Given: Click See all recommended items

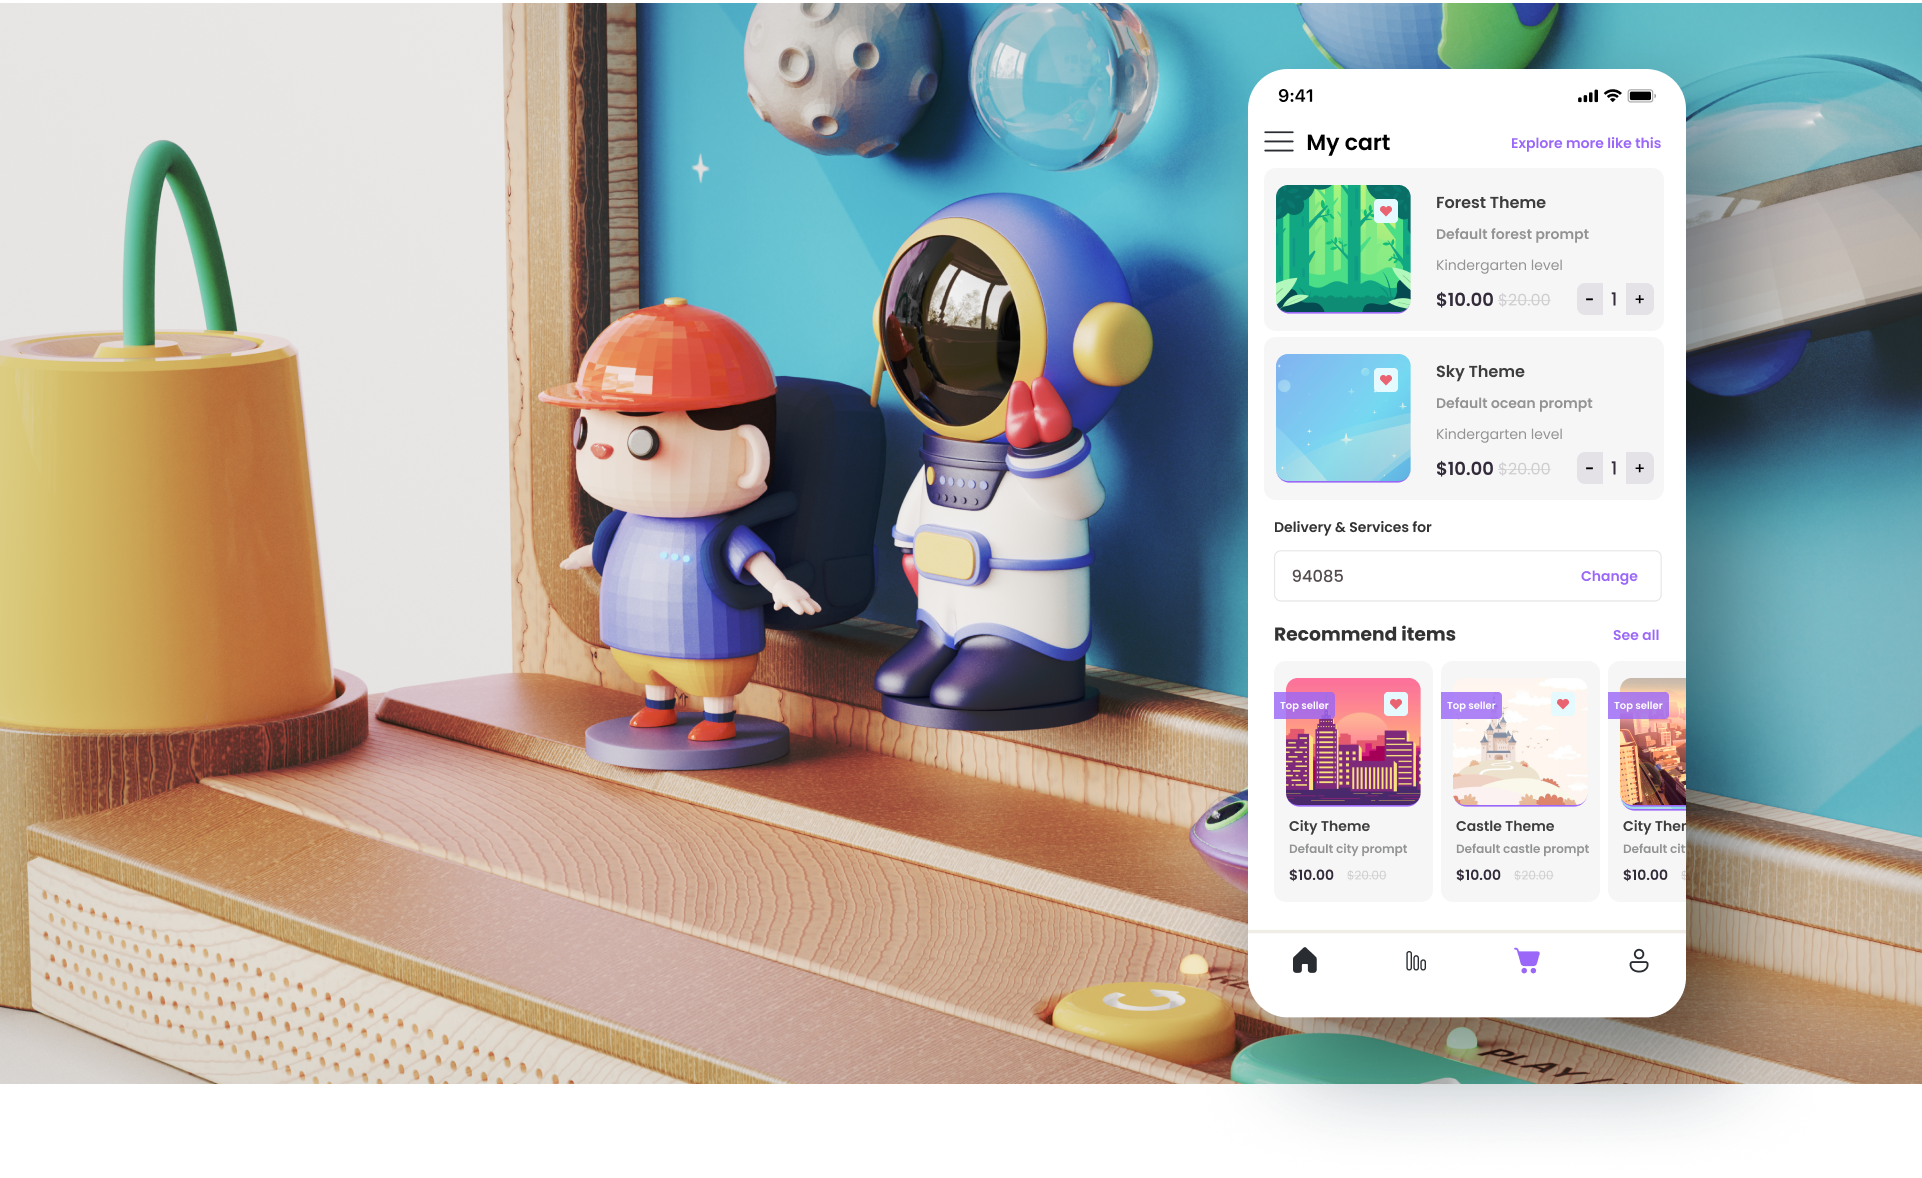Looking at the screenshot, I should [1635, 635].
